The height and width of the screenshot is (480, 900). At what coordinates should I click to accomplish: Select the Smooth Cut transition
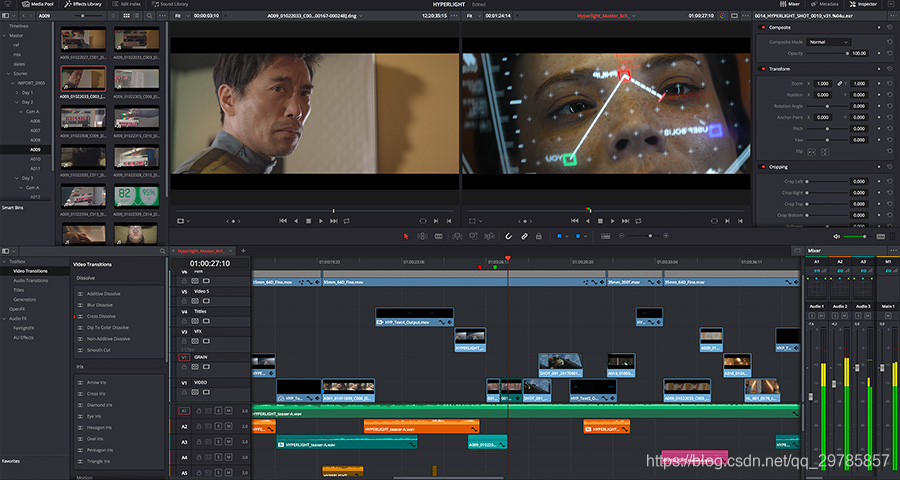[98, 350]
